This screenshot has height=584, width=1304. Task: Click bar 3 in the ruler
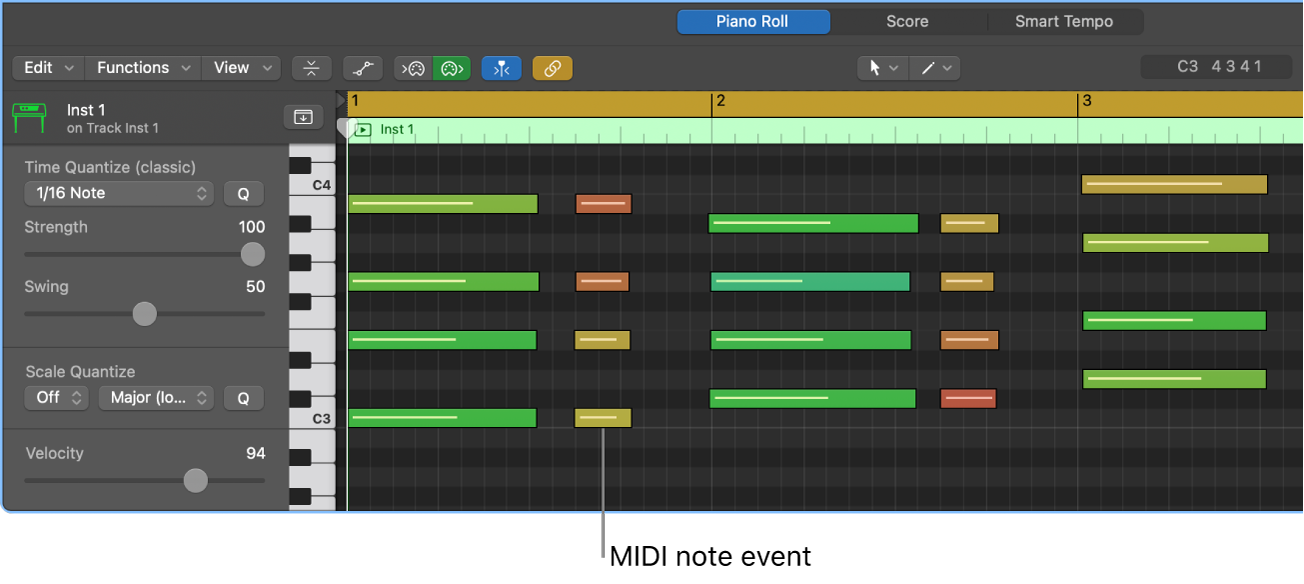tap(1087, 101)
